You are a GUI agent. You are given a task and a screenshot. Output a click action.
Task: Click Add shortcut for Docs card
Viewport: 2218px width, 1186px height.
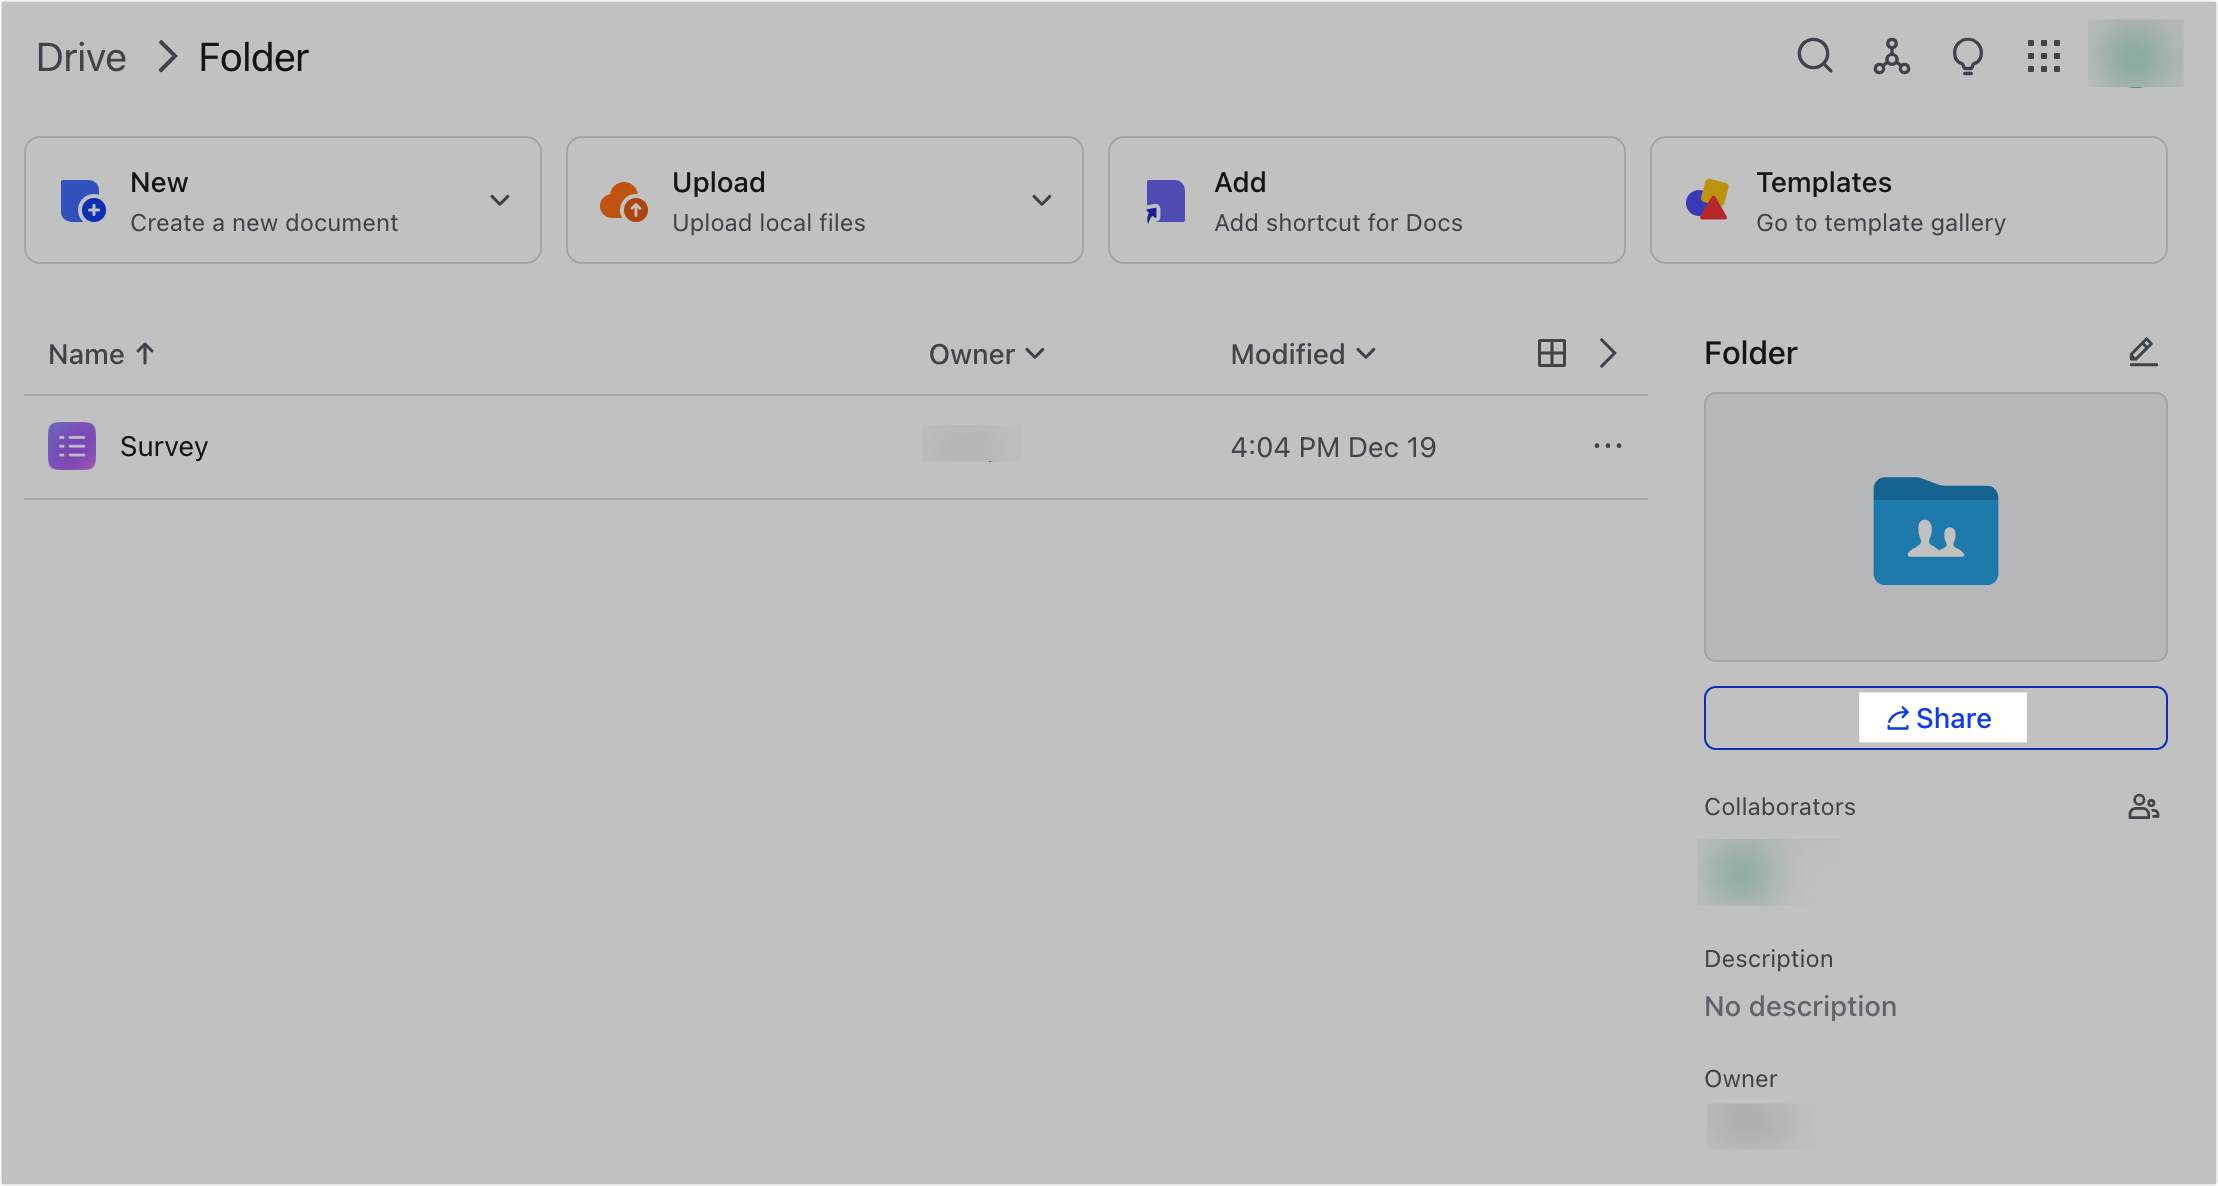(x=1366, y=200)
